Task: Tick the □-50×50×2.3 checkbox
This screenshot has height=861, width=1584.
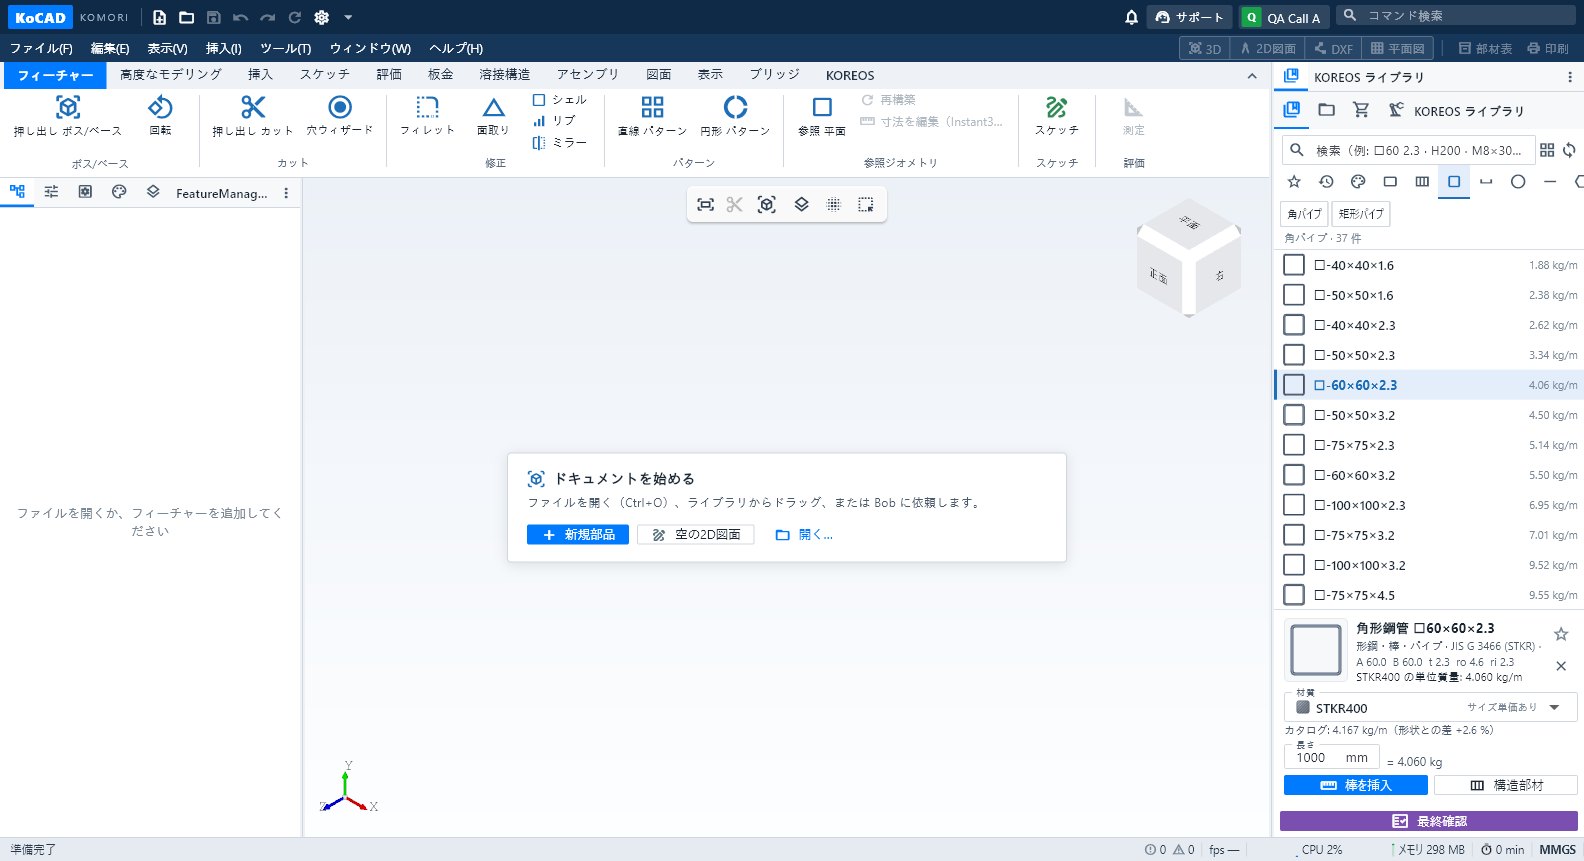Action: (1294, 355)
